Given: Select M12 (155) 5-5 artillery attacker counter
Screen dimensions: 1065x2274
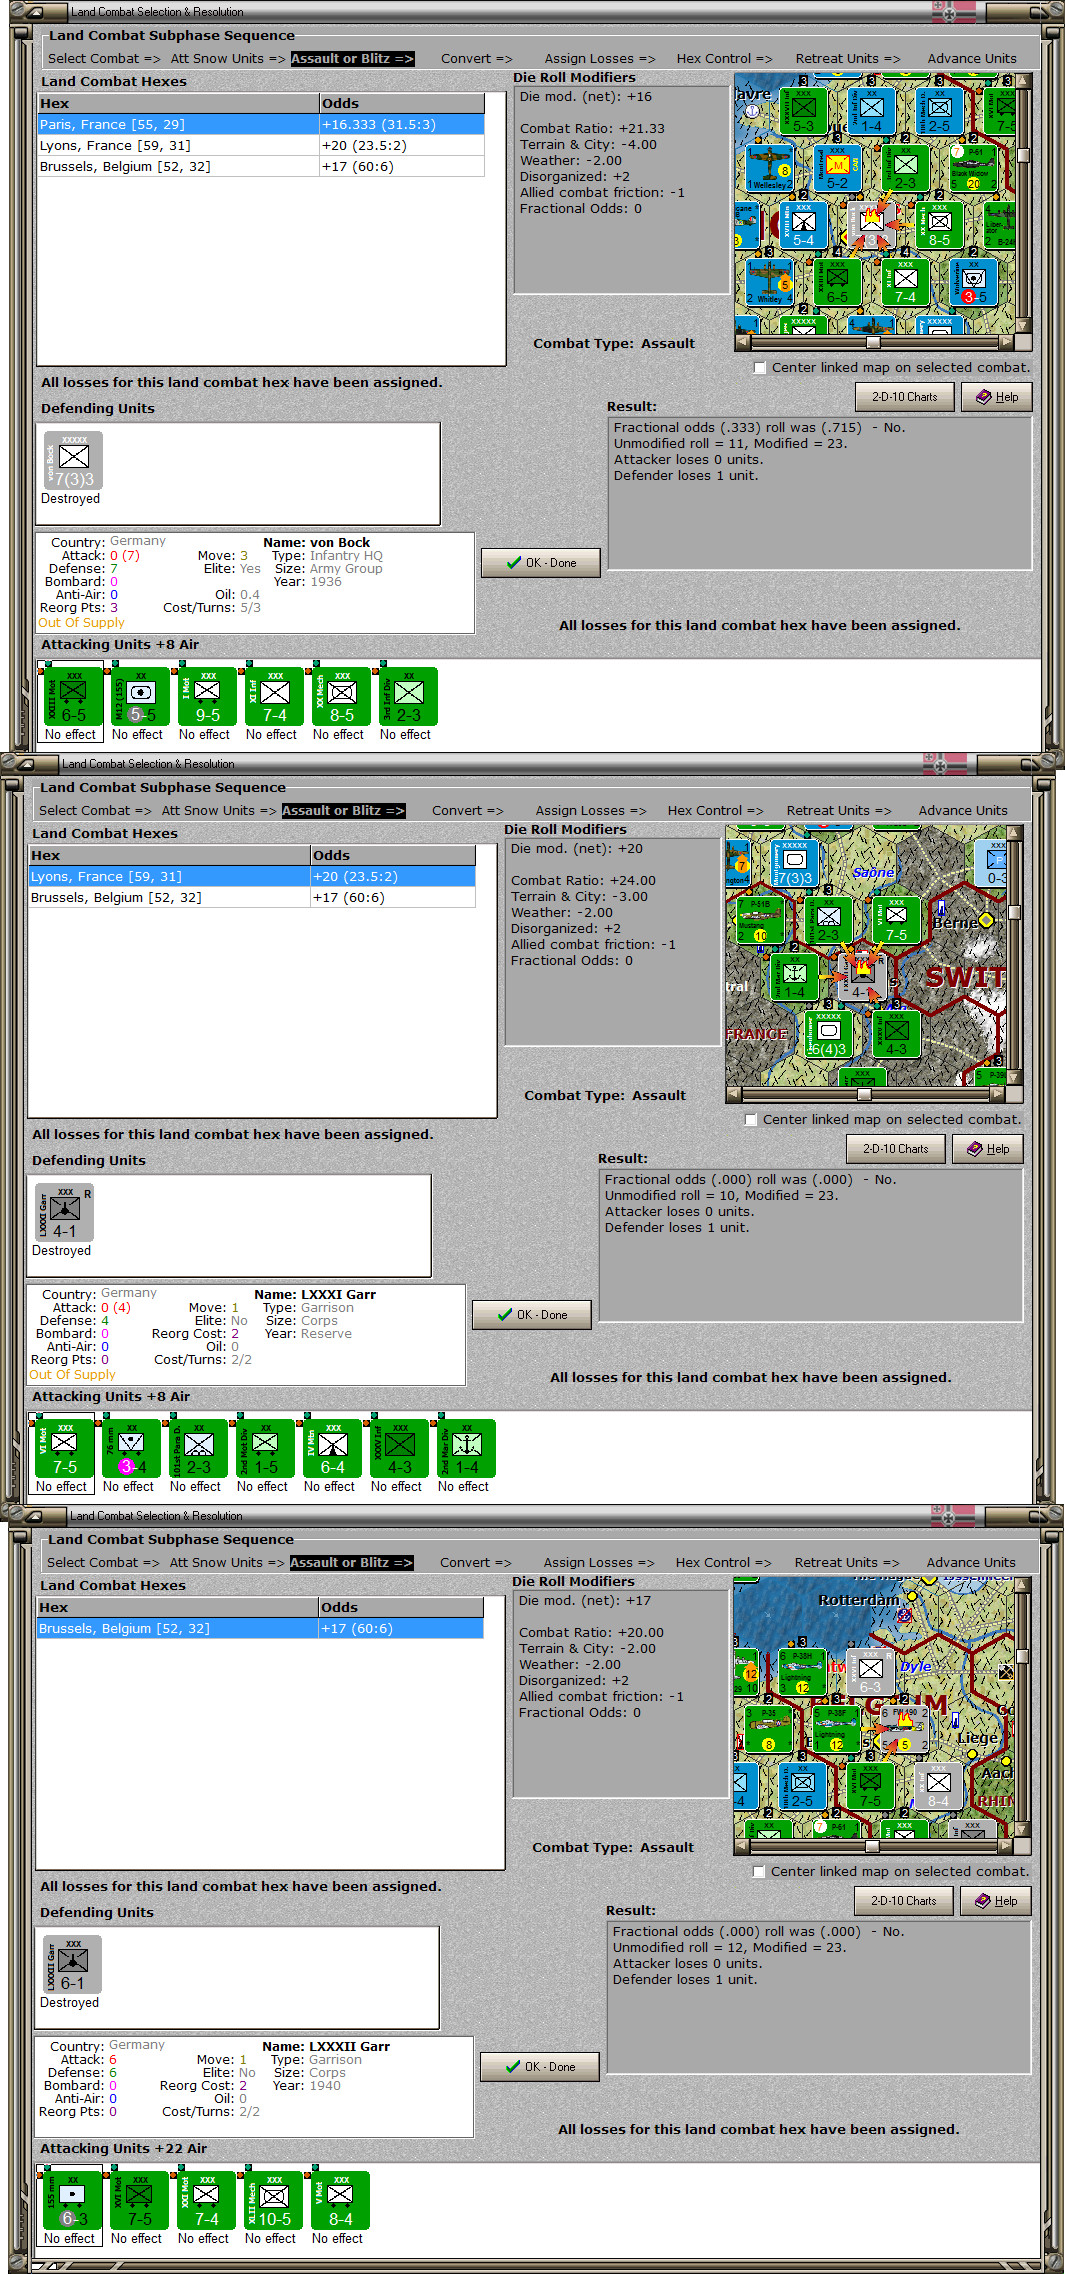Looking at the screenshot, I should pos(139,697).
